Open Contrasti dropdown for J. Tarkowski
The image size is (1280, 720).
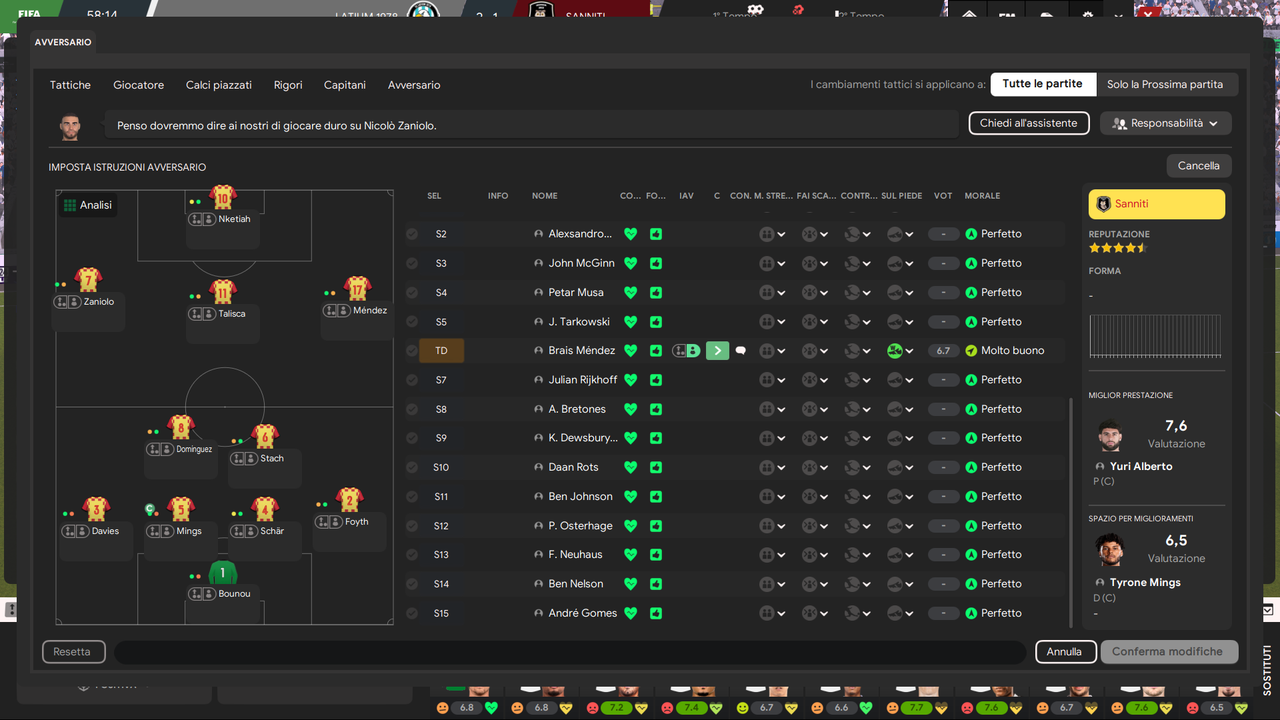pos(858,322)
